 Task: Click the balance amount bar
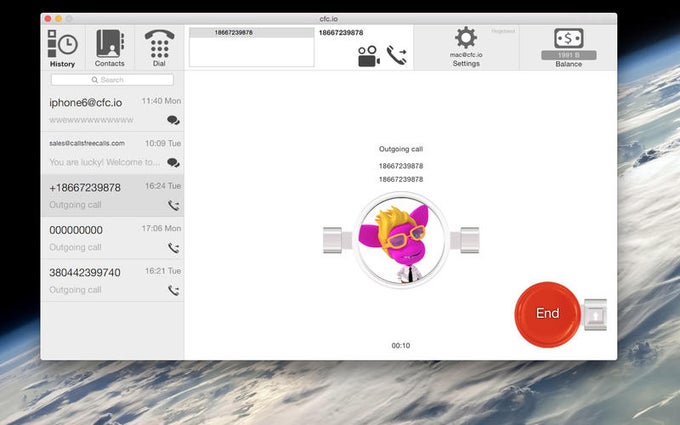click(x=569, y=55)
